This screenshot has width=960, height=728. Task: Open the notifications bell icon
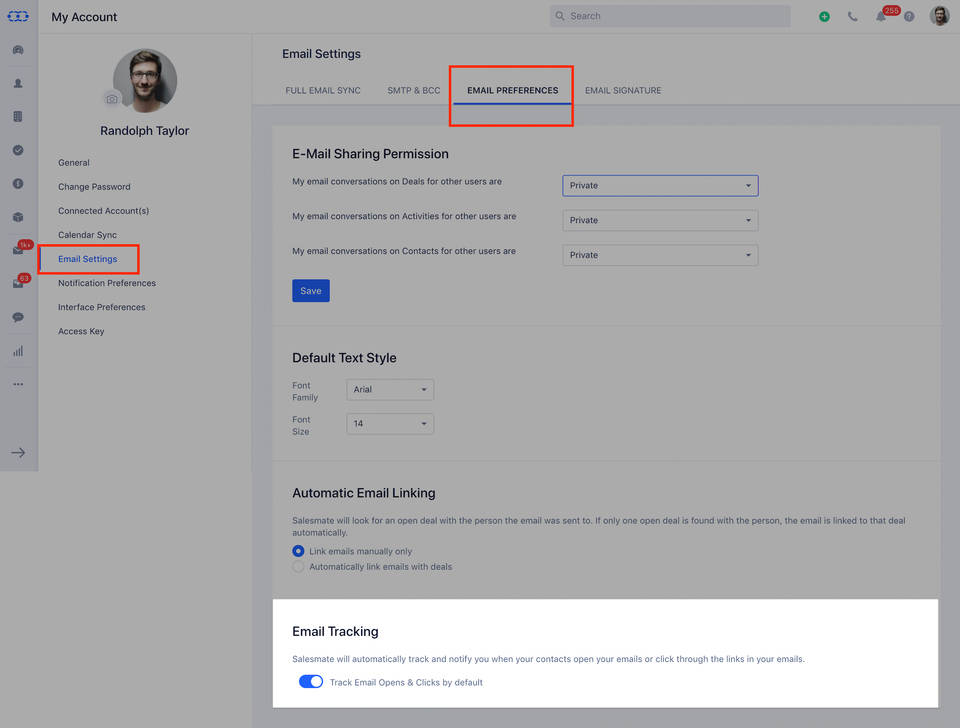tap(881, 17)
